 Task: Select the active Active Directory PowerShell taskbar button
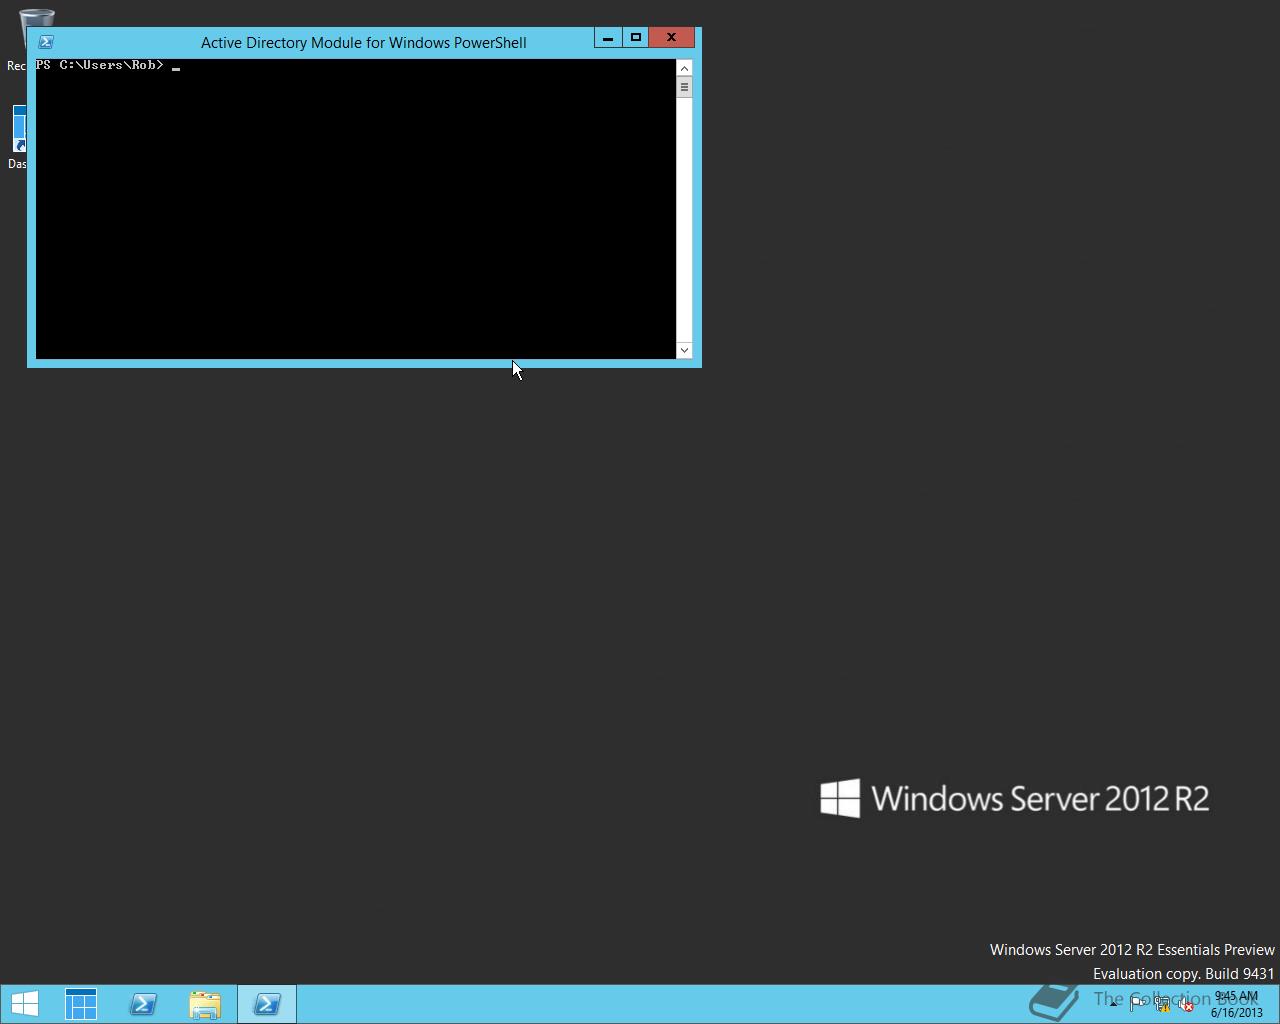(x=267, y=1004)
